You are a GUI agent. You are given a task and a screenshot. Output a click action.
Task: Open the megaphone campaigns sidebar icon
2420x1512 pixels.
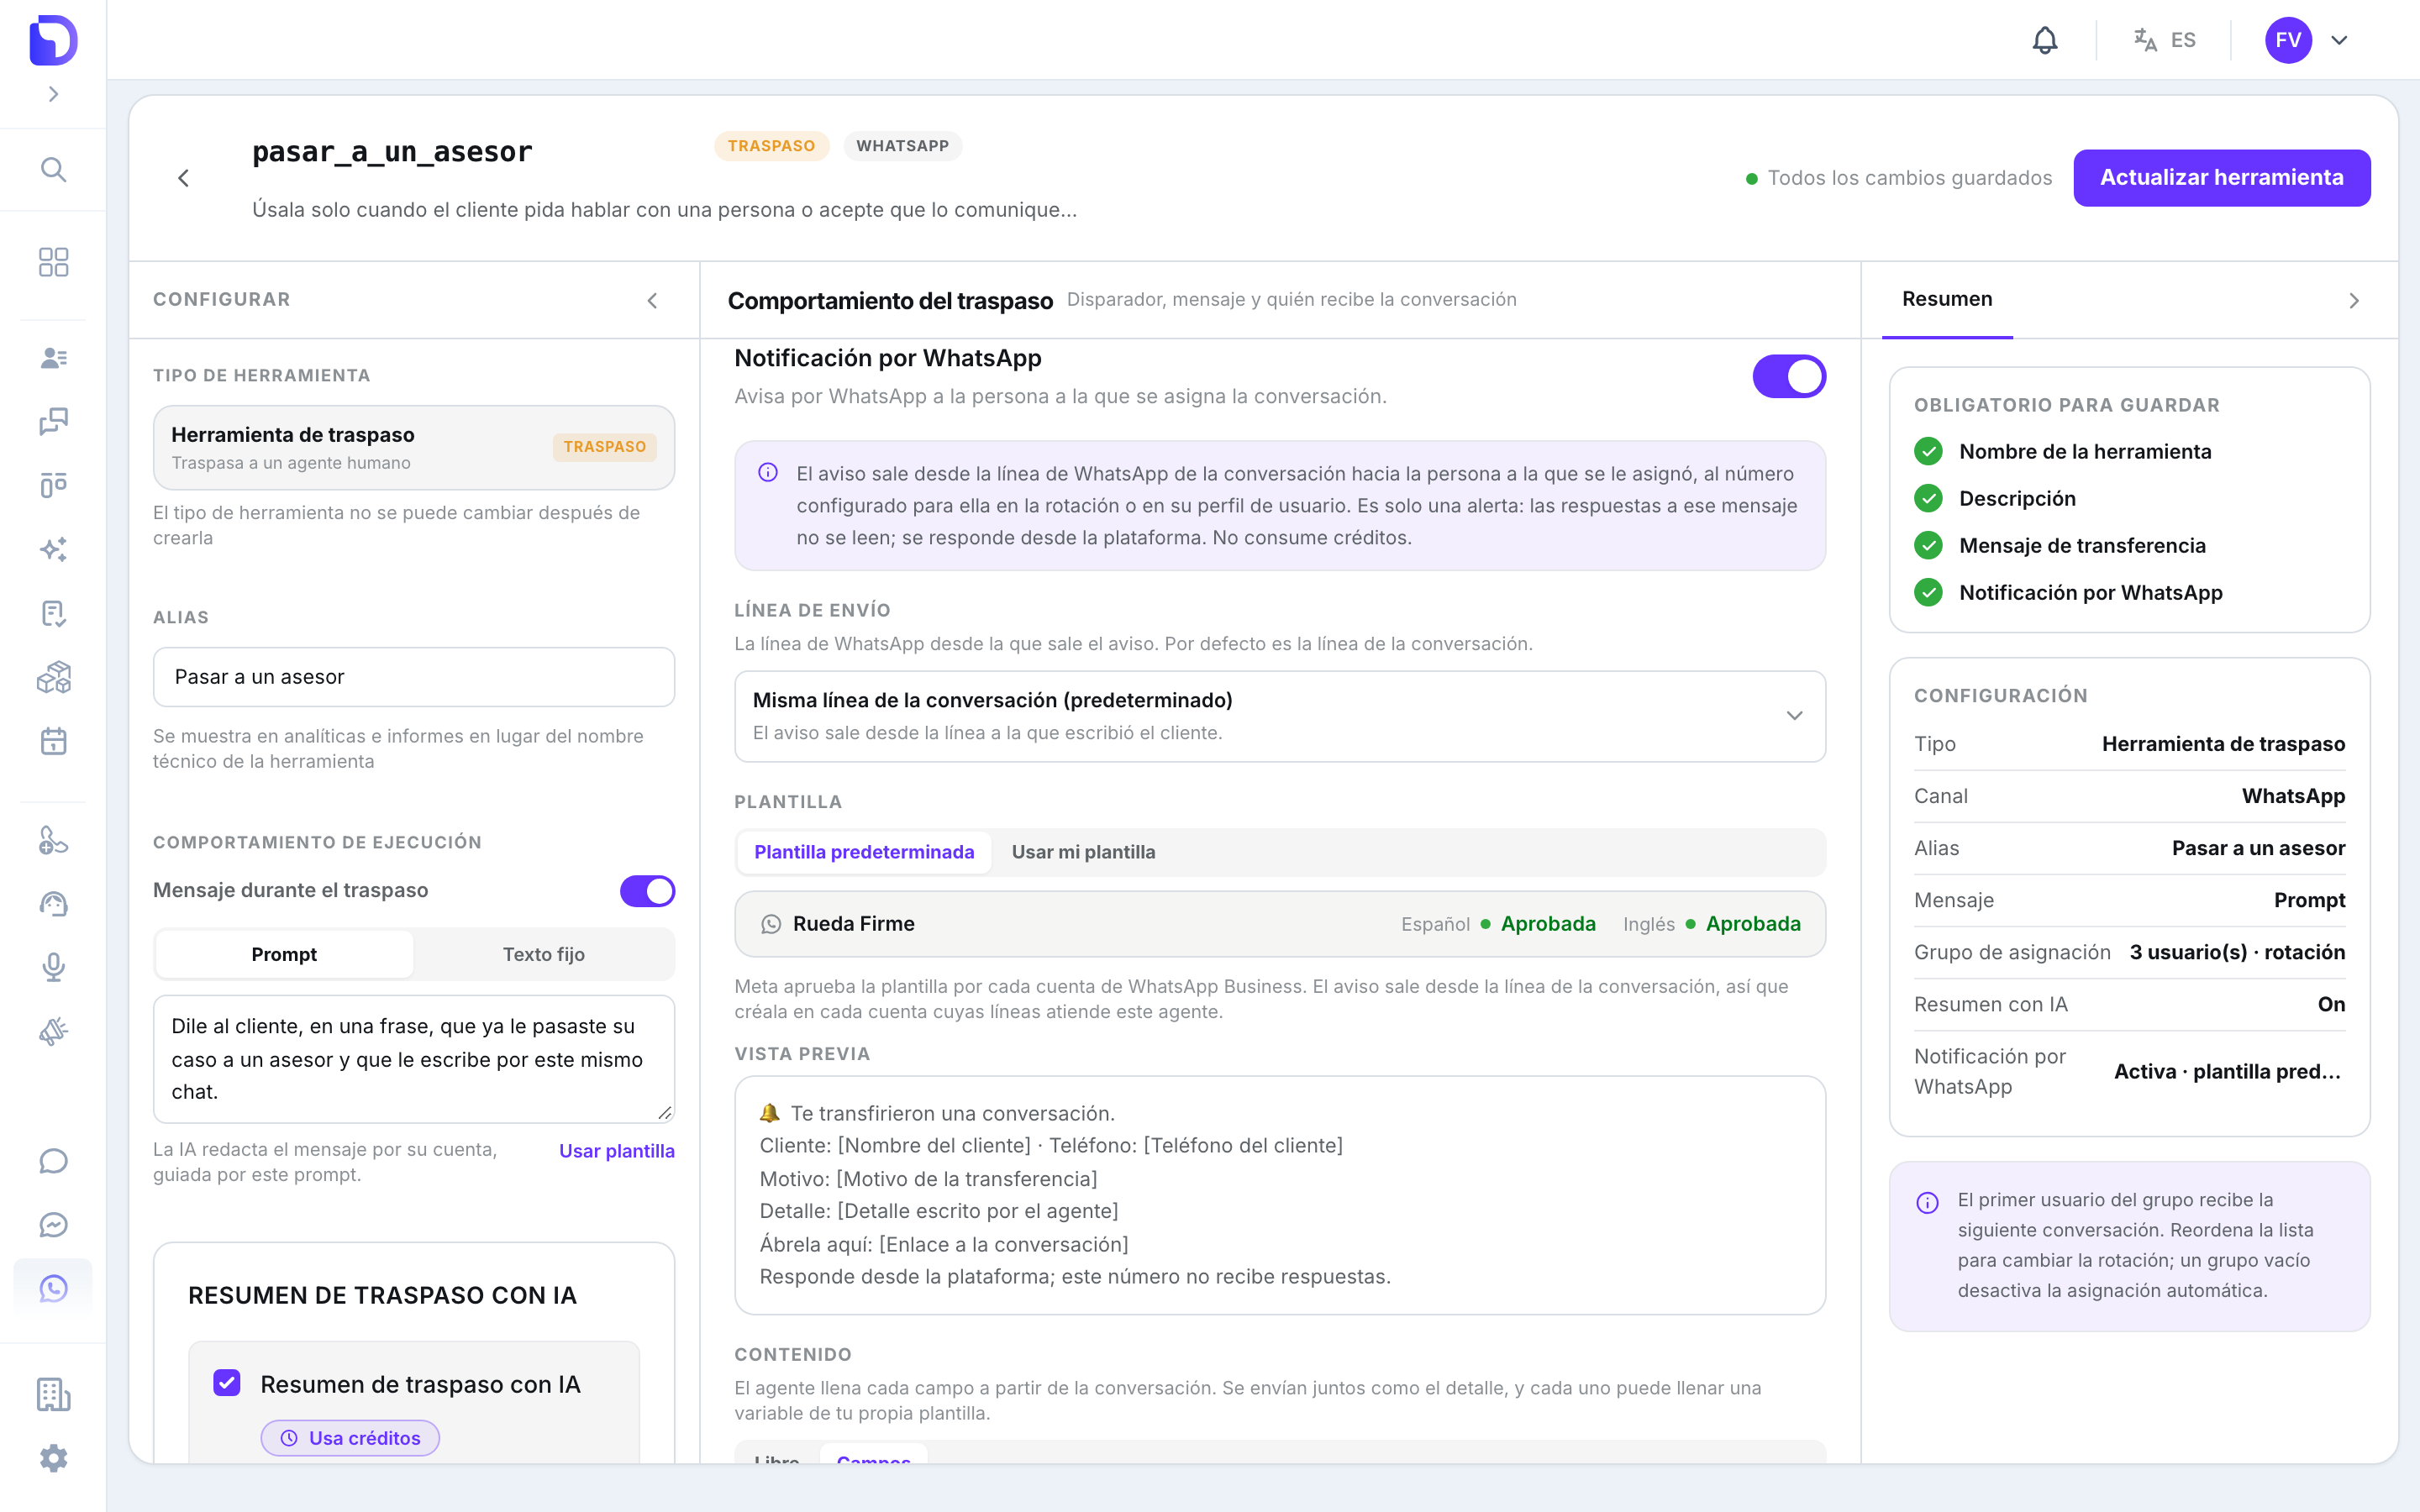pyautogui.click(x=53, y=1032)
